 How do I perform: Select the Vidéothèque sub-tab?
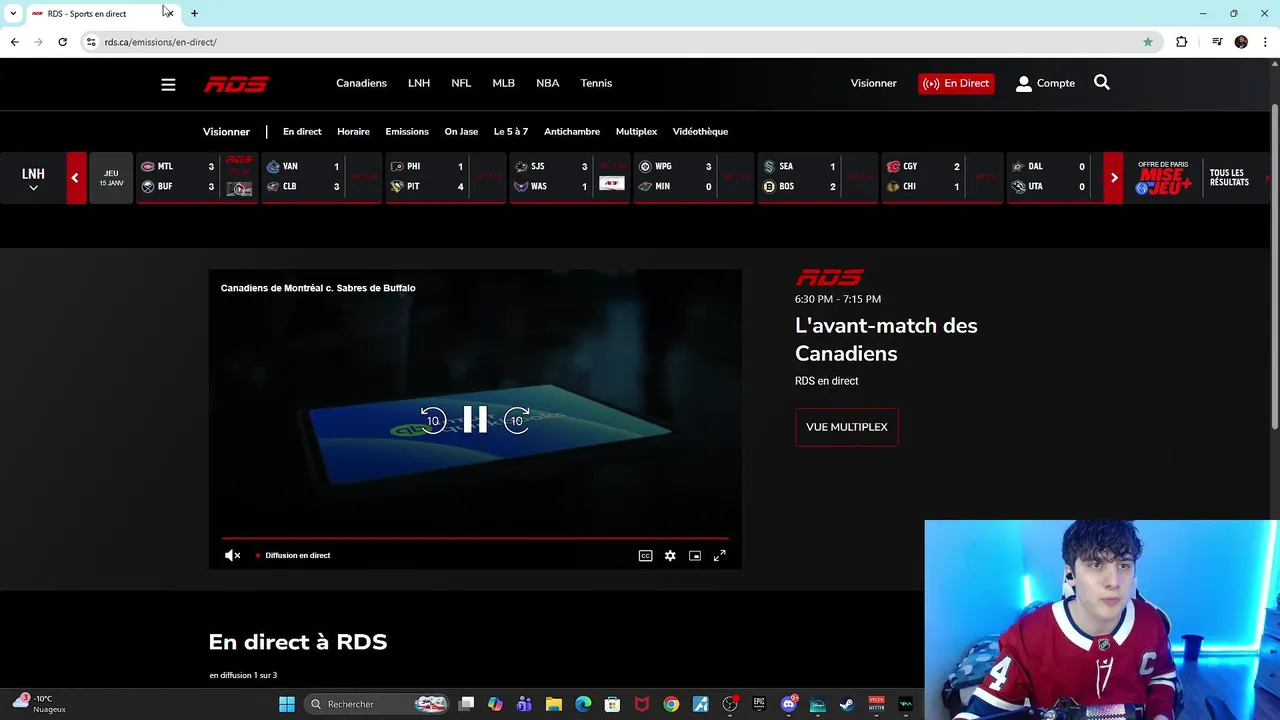700,132
